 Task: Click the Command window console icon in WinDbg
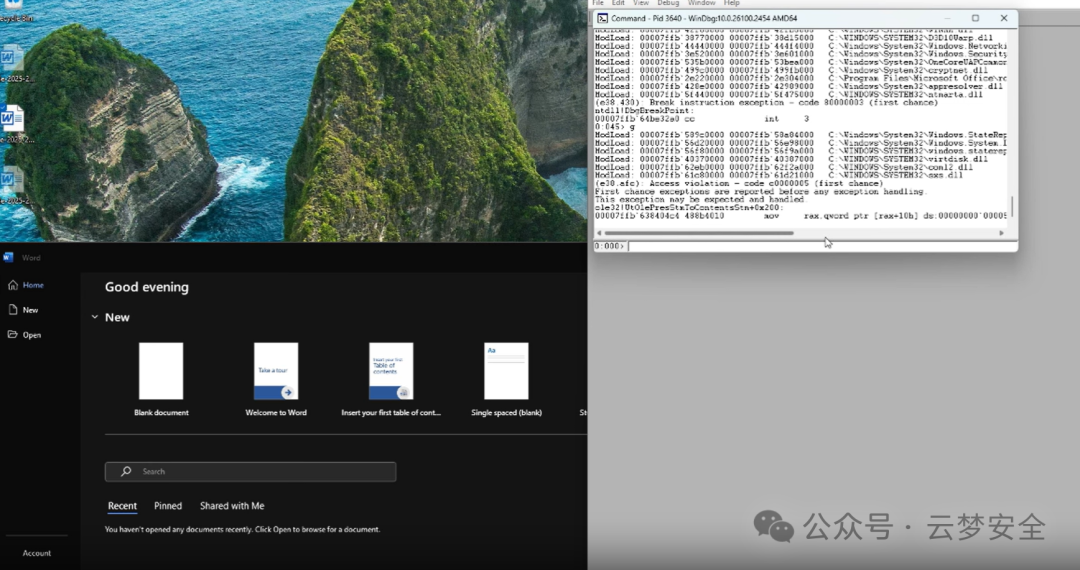point(603,18)
